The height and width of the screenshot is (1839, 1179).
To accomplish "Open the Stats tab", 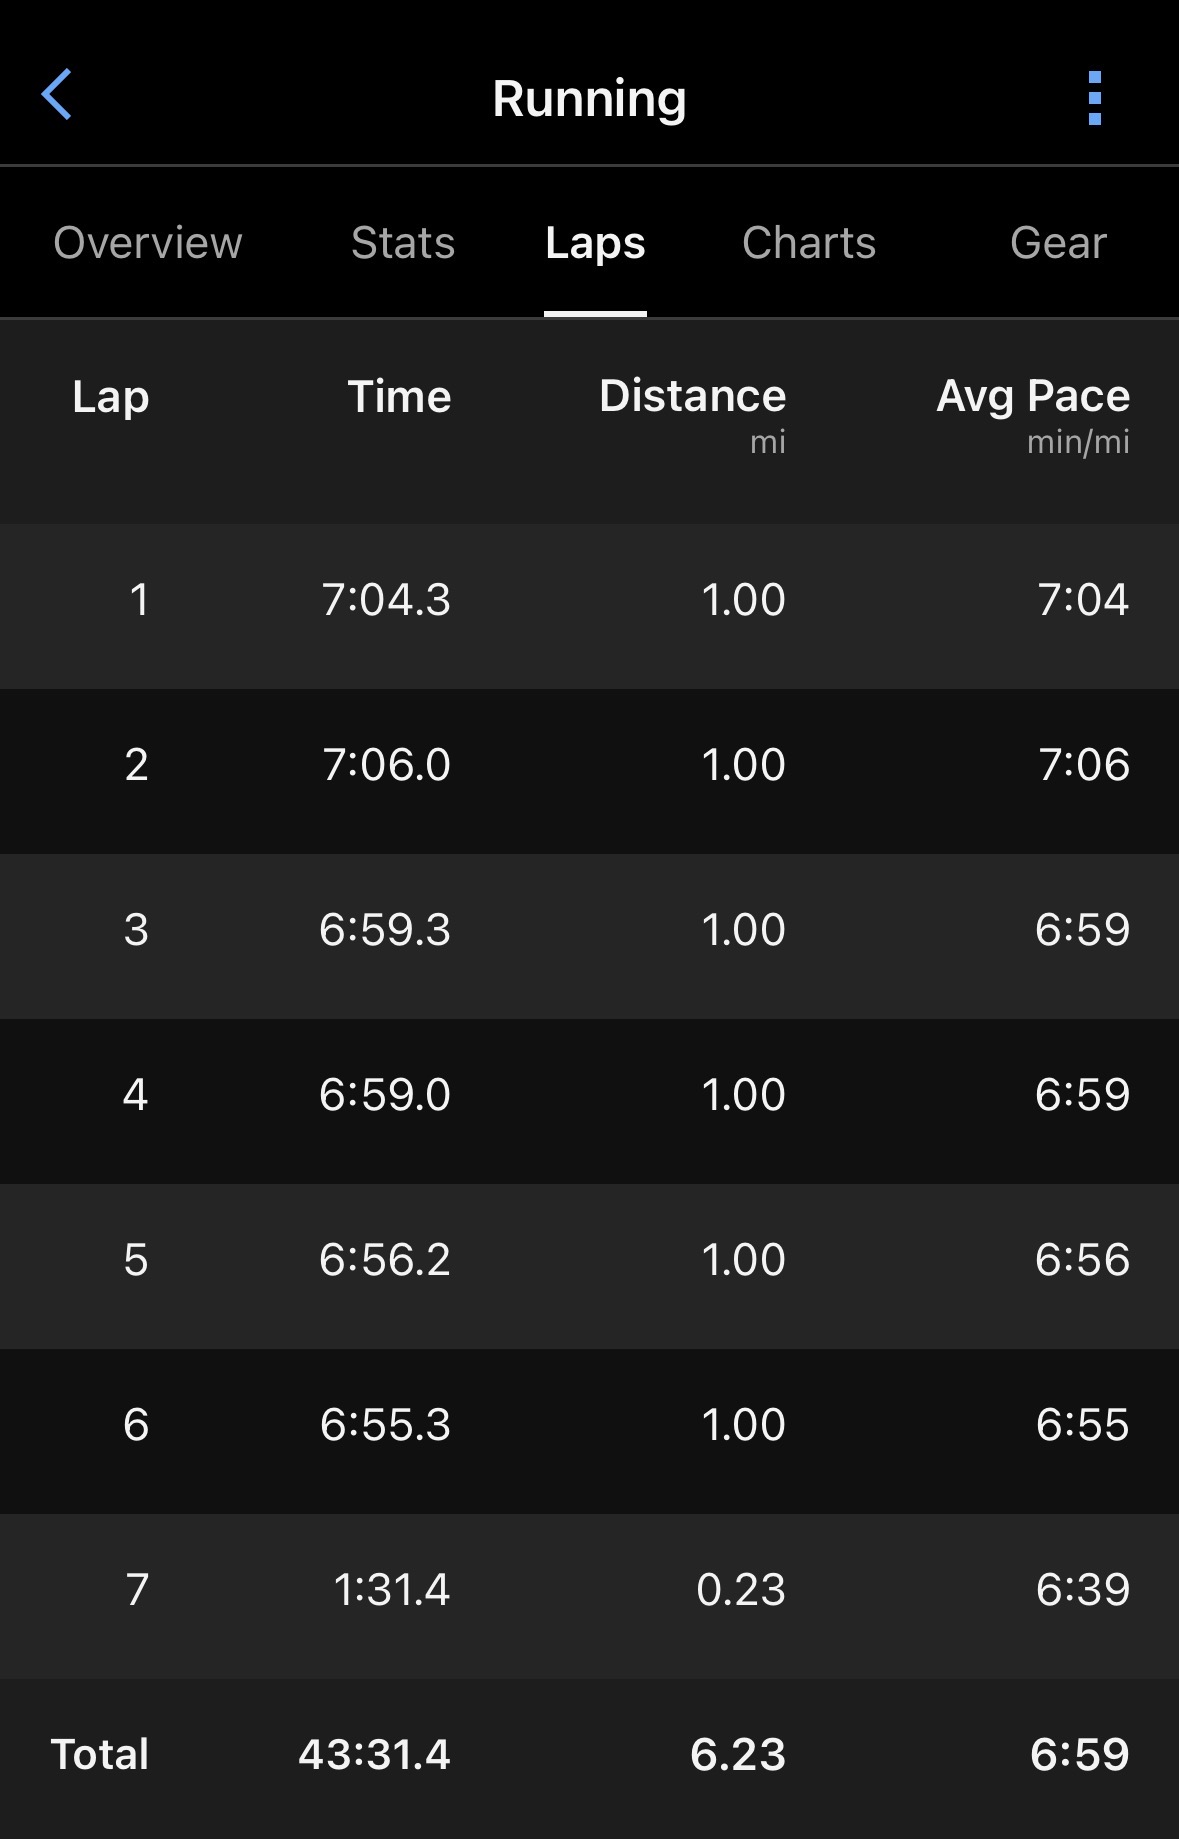I will (403, 243).
